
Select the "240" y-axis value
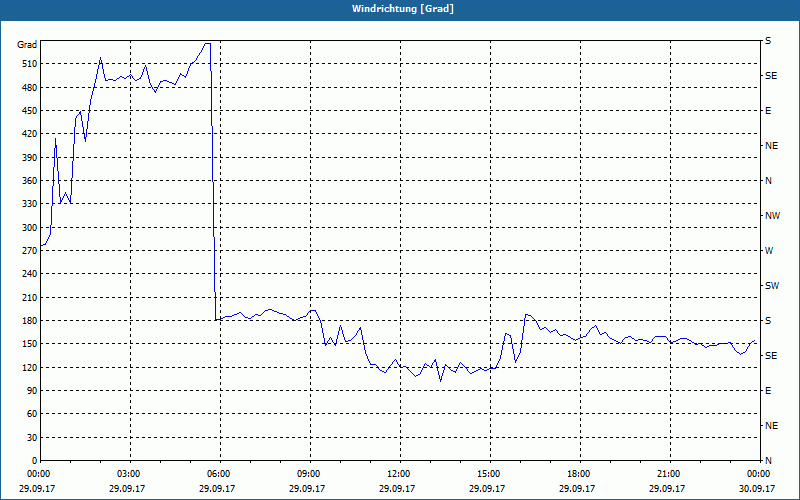(30, 273)
